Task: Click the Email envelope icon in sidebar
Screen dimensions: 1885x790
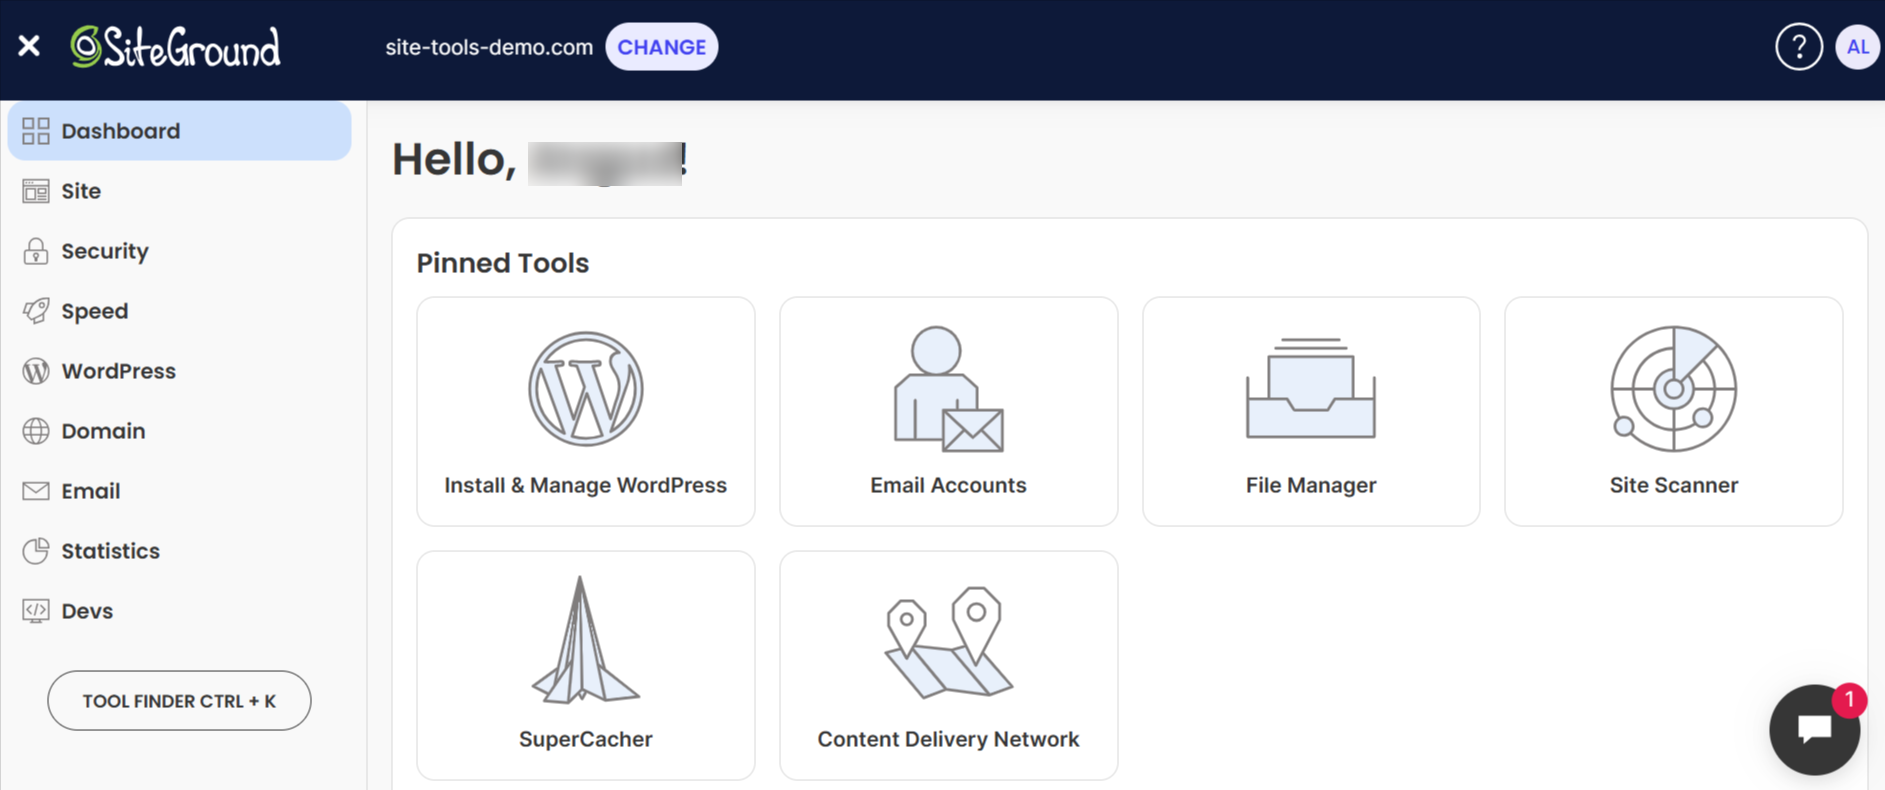Action: click(x=36, y=491)
